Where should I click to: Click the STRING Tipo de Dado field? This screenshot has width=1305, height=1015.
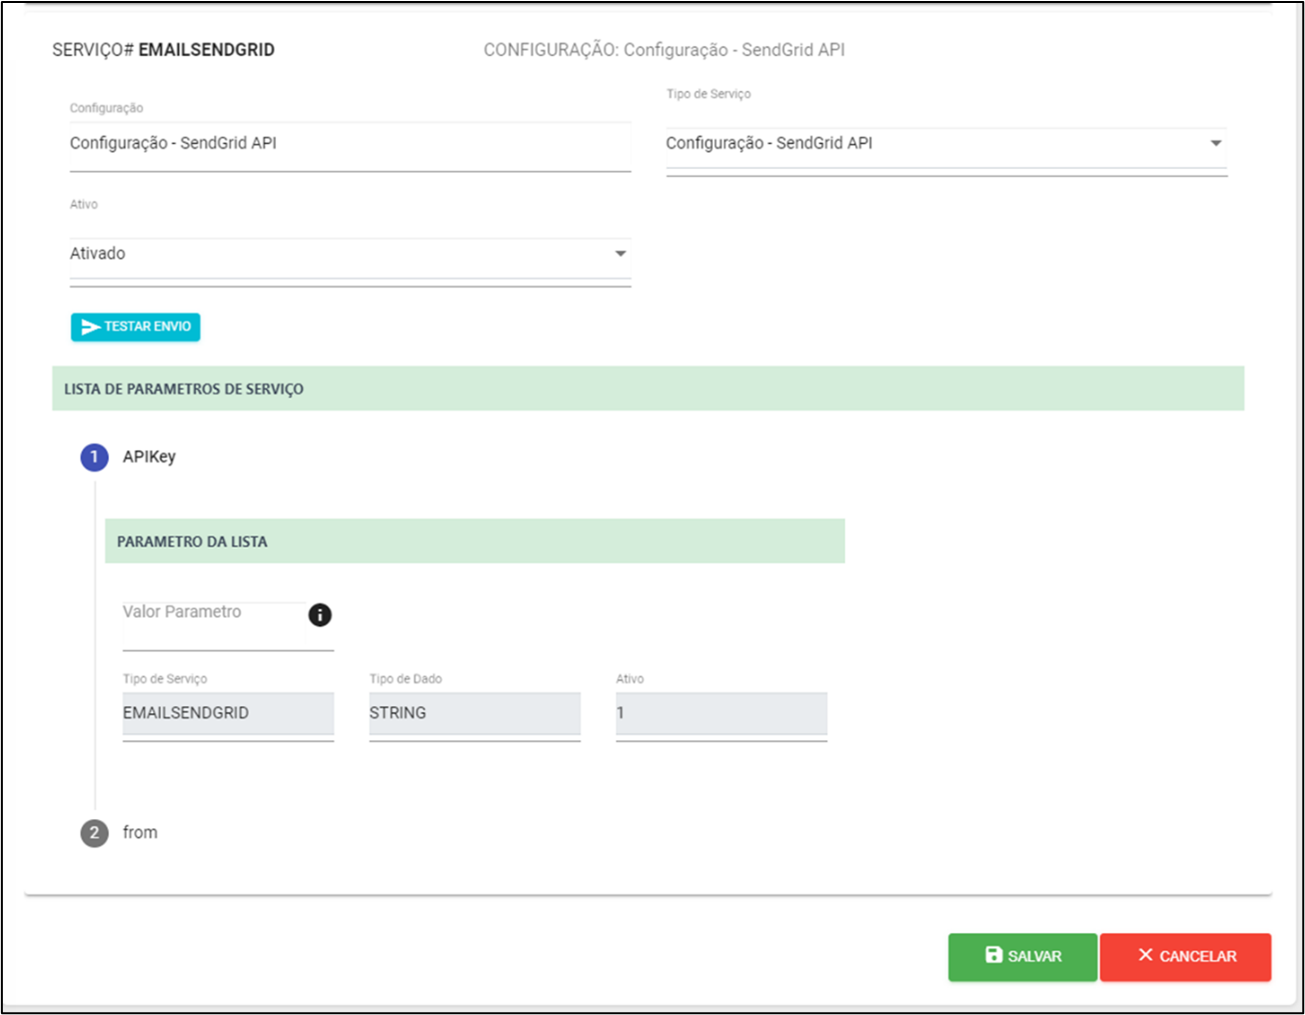coord(475,714)
